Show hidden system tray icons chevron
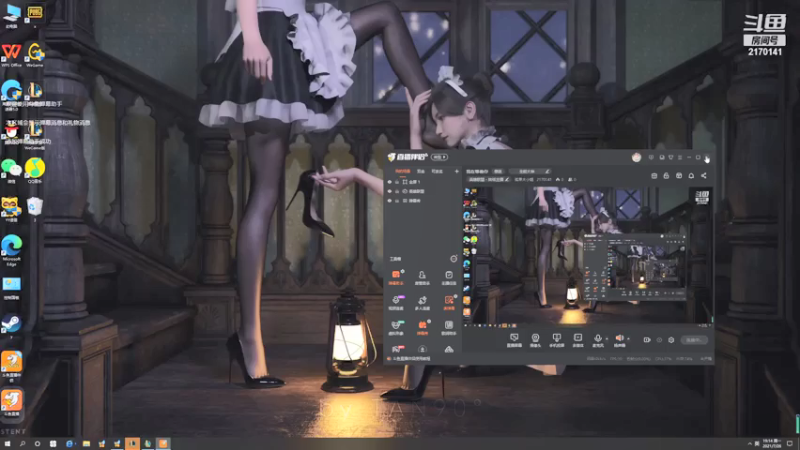The width and height of the screenshot is (800, 450). (749, 444)
